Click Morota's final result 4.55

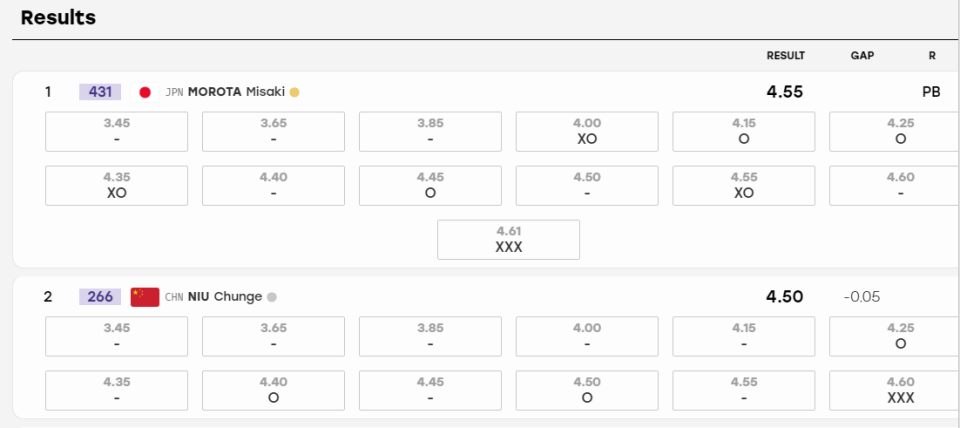pos(784,92)
